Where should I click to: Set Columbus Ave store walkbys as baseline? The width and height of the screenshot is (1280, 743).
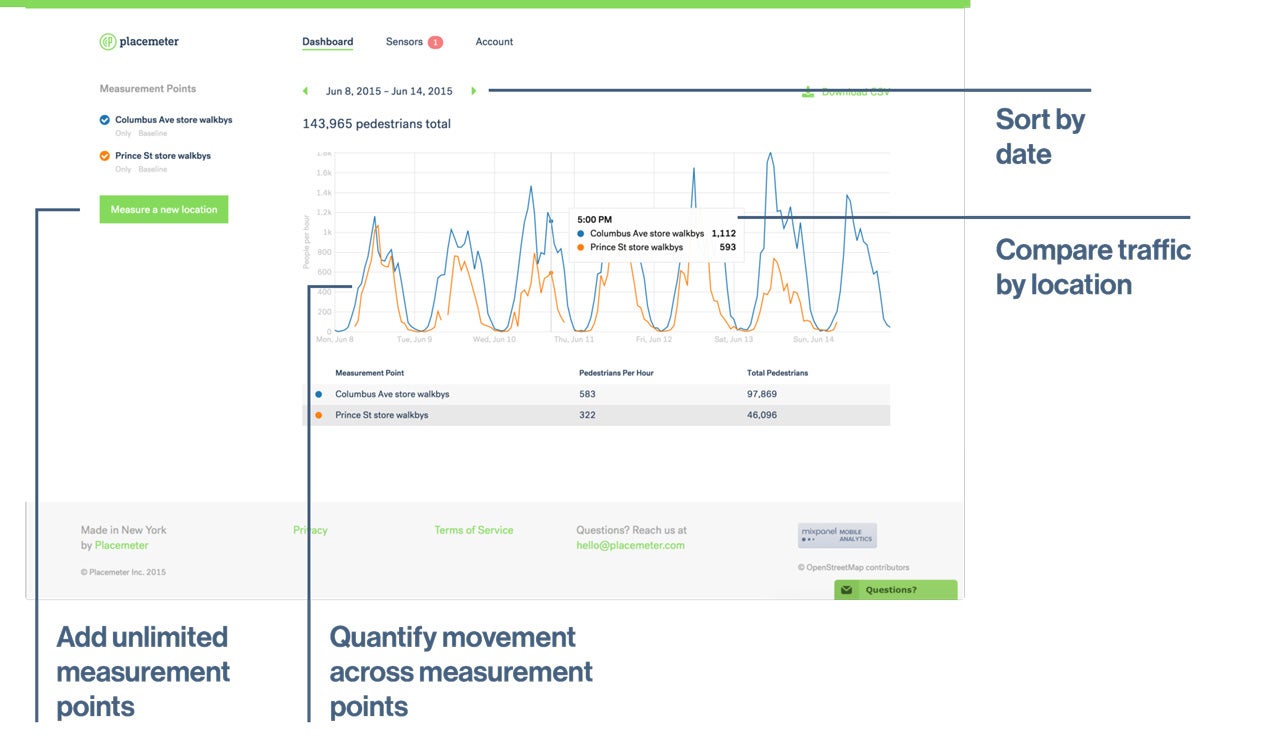tap(153, 133)
